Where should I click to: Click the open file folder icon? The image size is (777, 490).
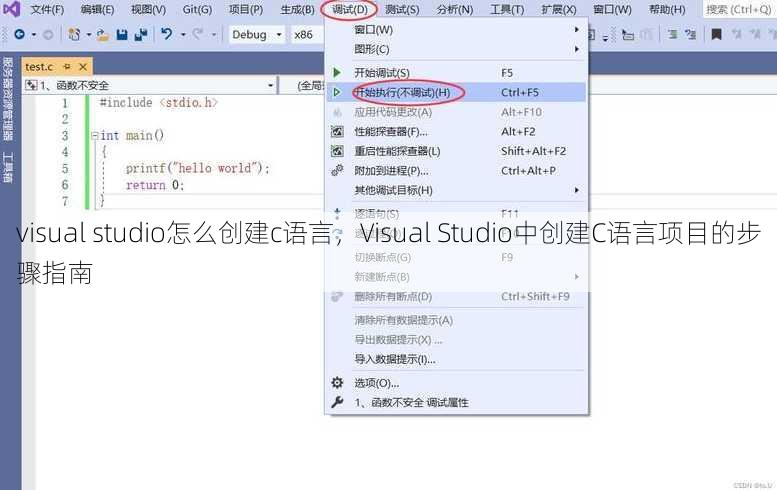coord(103,35)
